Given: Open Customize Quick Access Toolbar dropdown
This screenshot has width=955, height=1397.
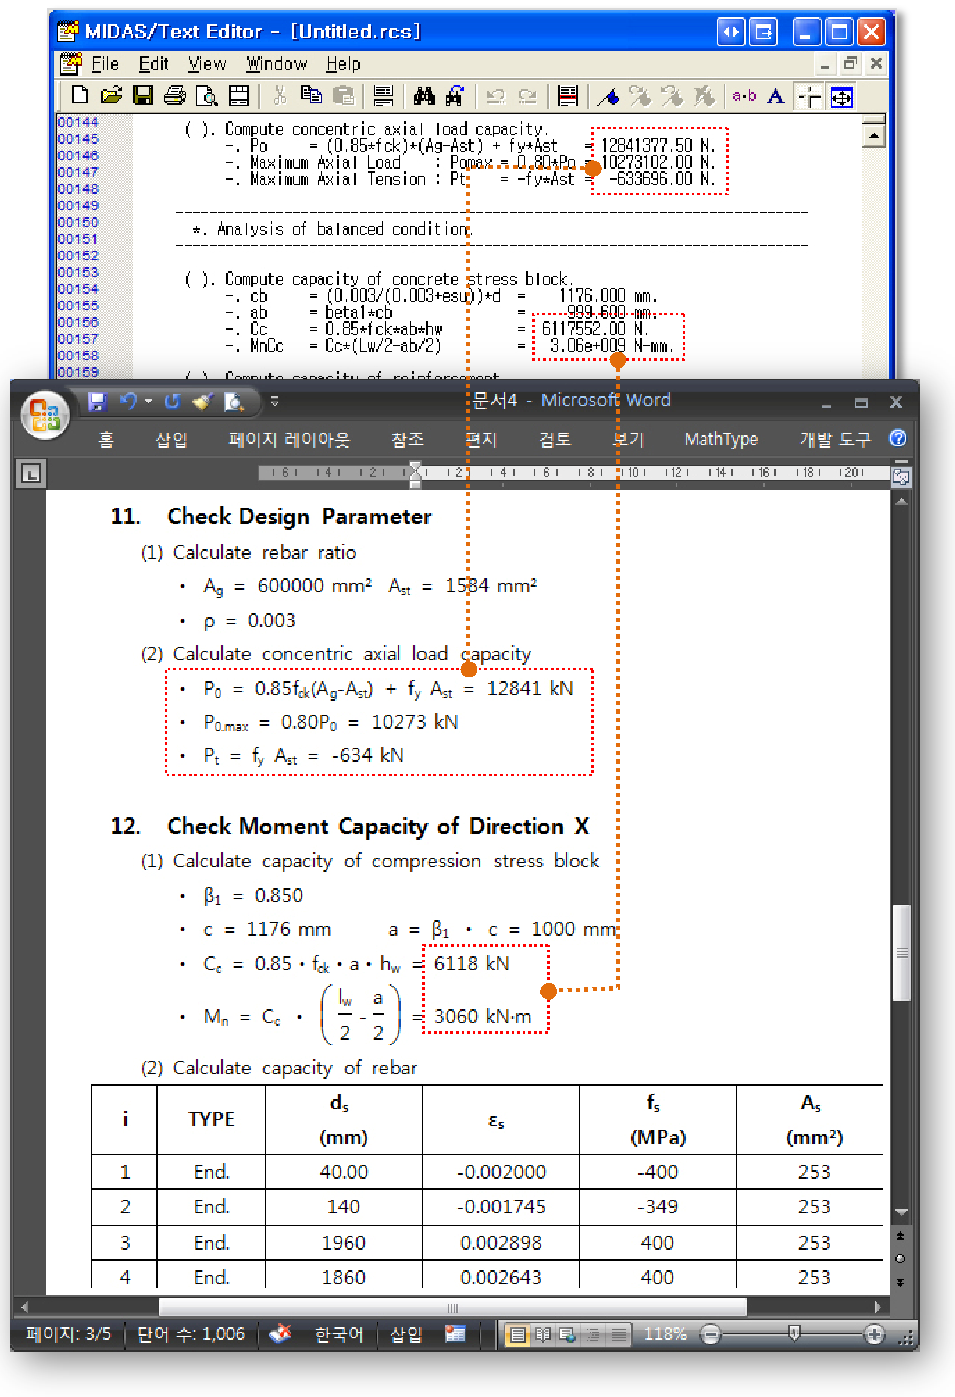Looking at the screenshot, I should [x=274, y=401].
